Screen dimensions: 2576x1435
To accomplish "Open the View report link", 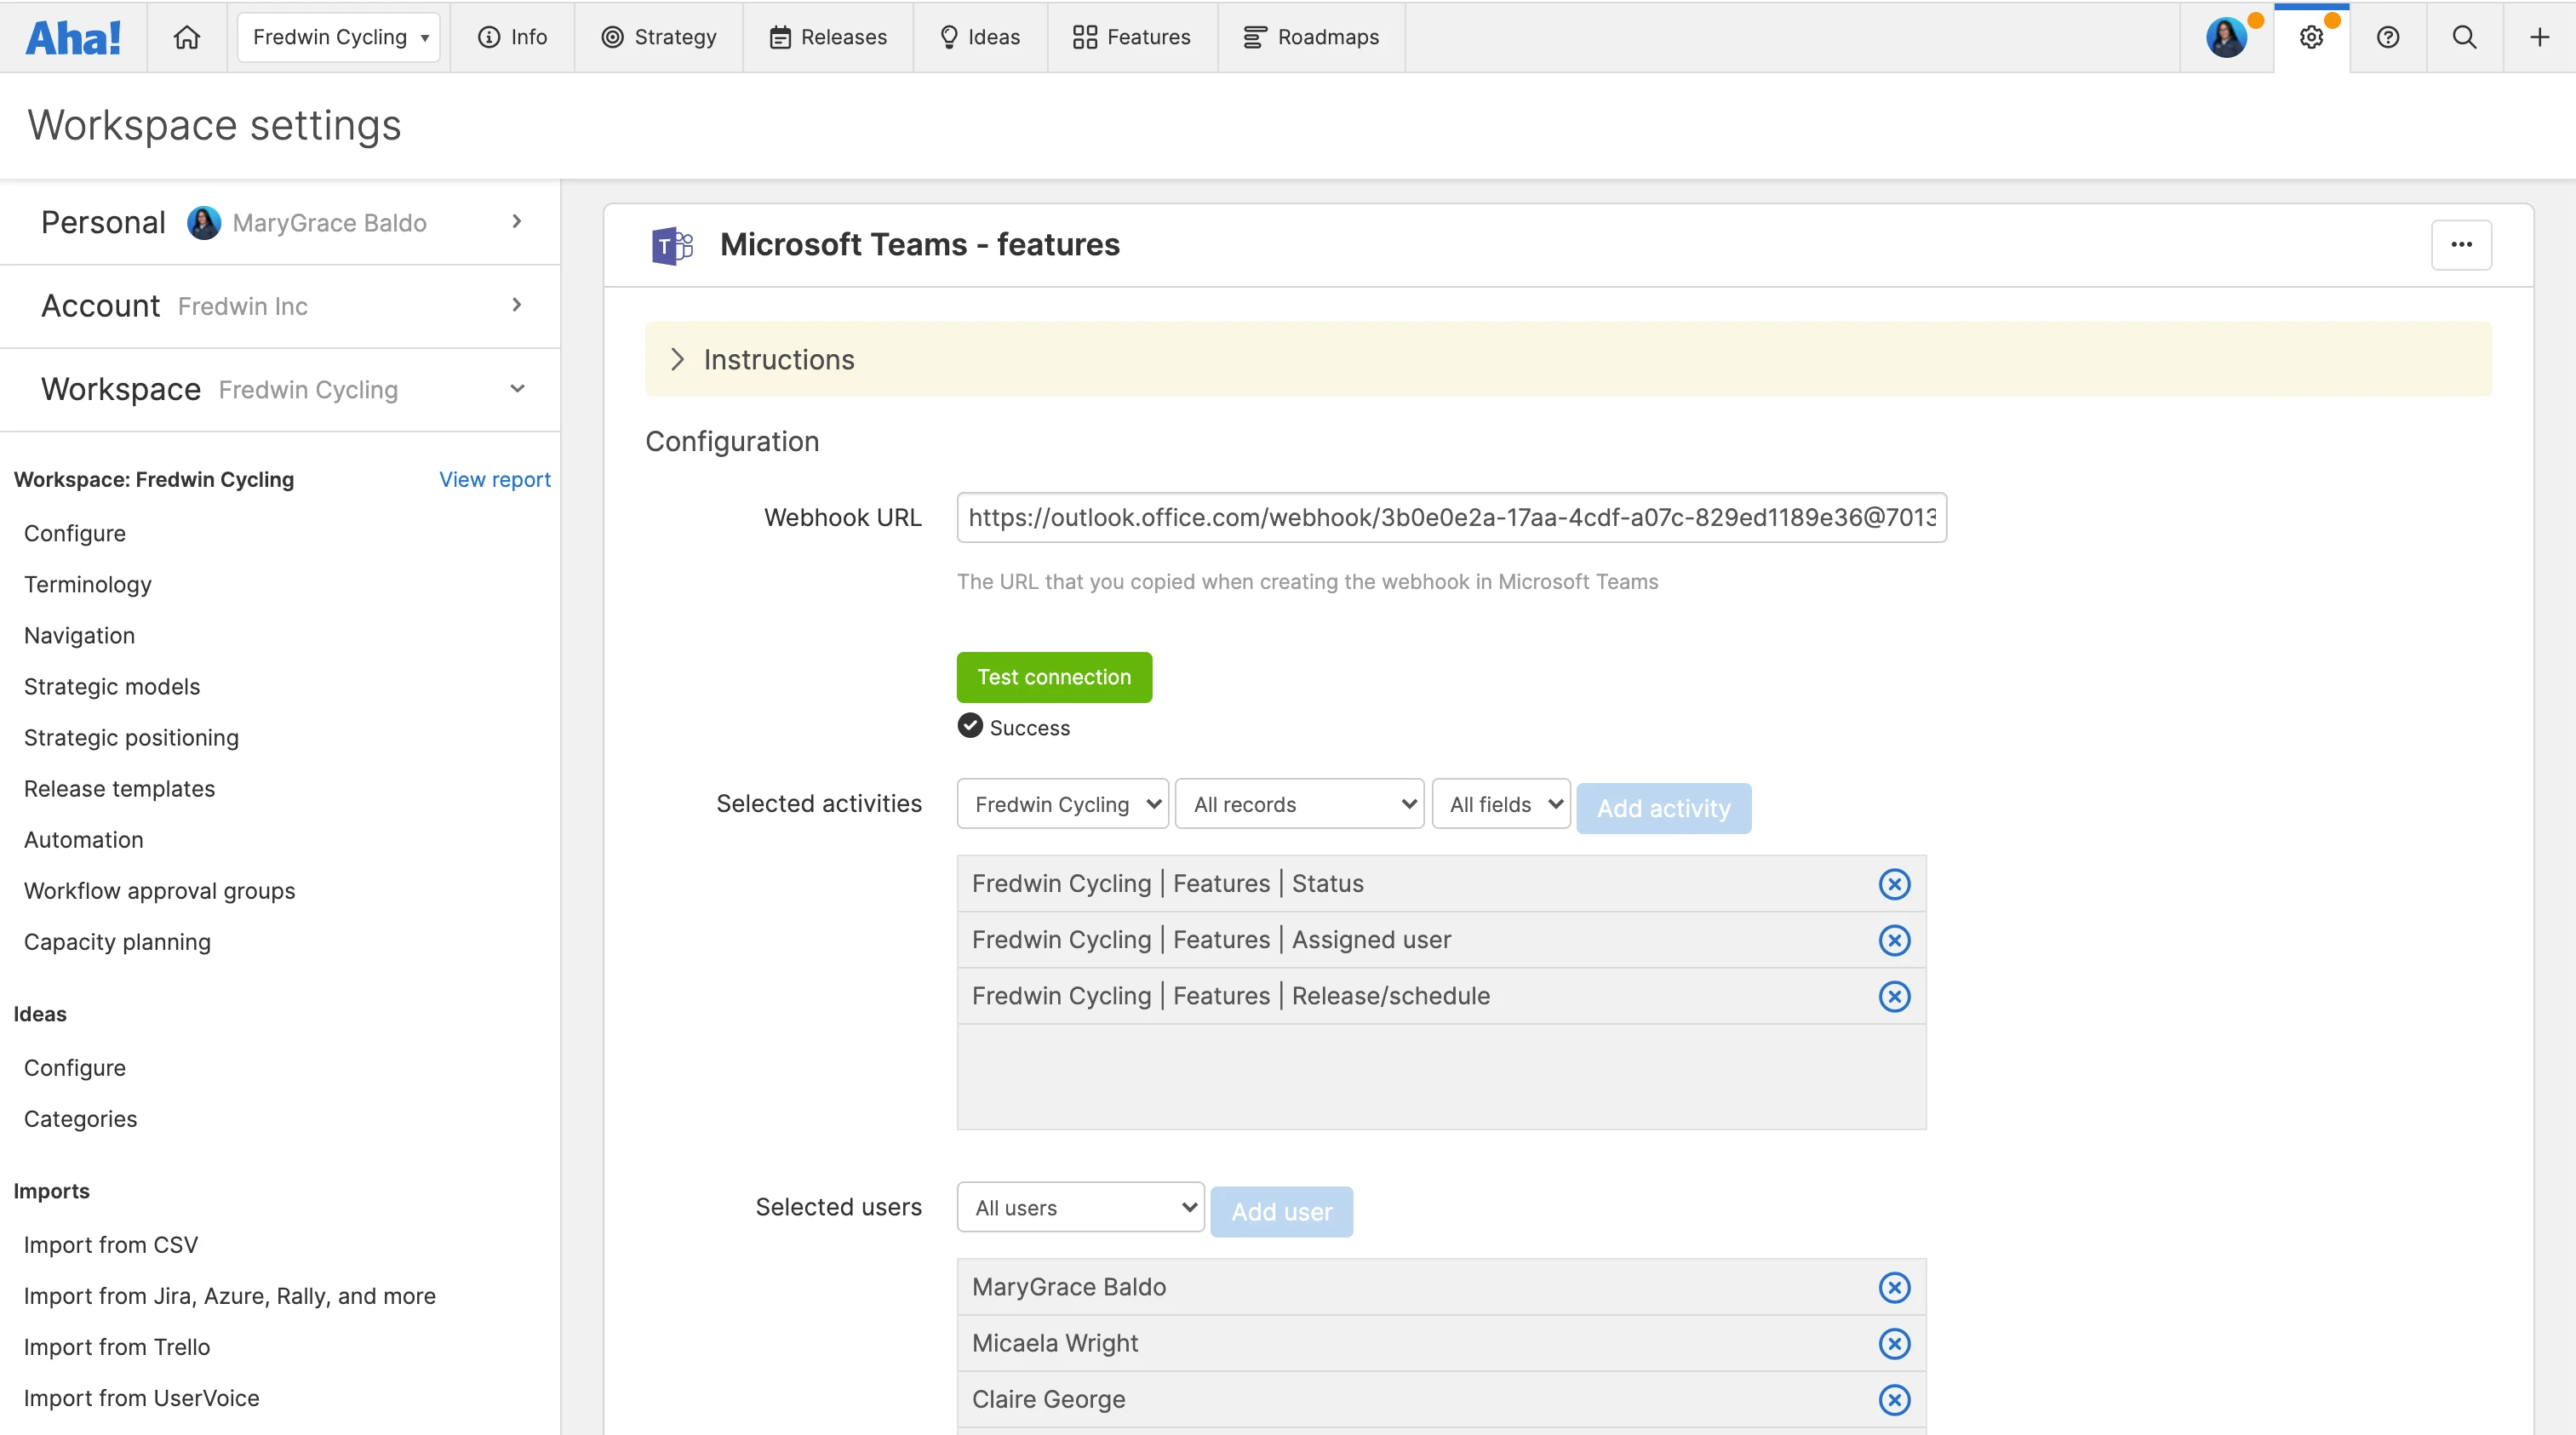I will [494, 479].
